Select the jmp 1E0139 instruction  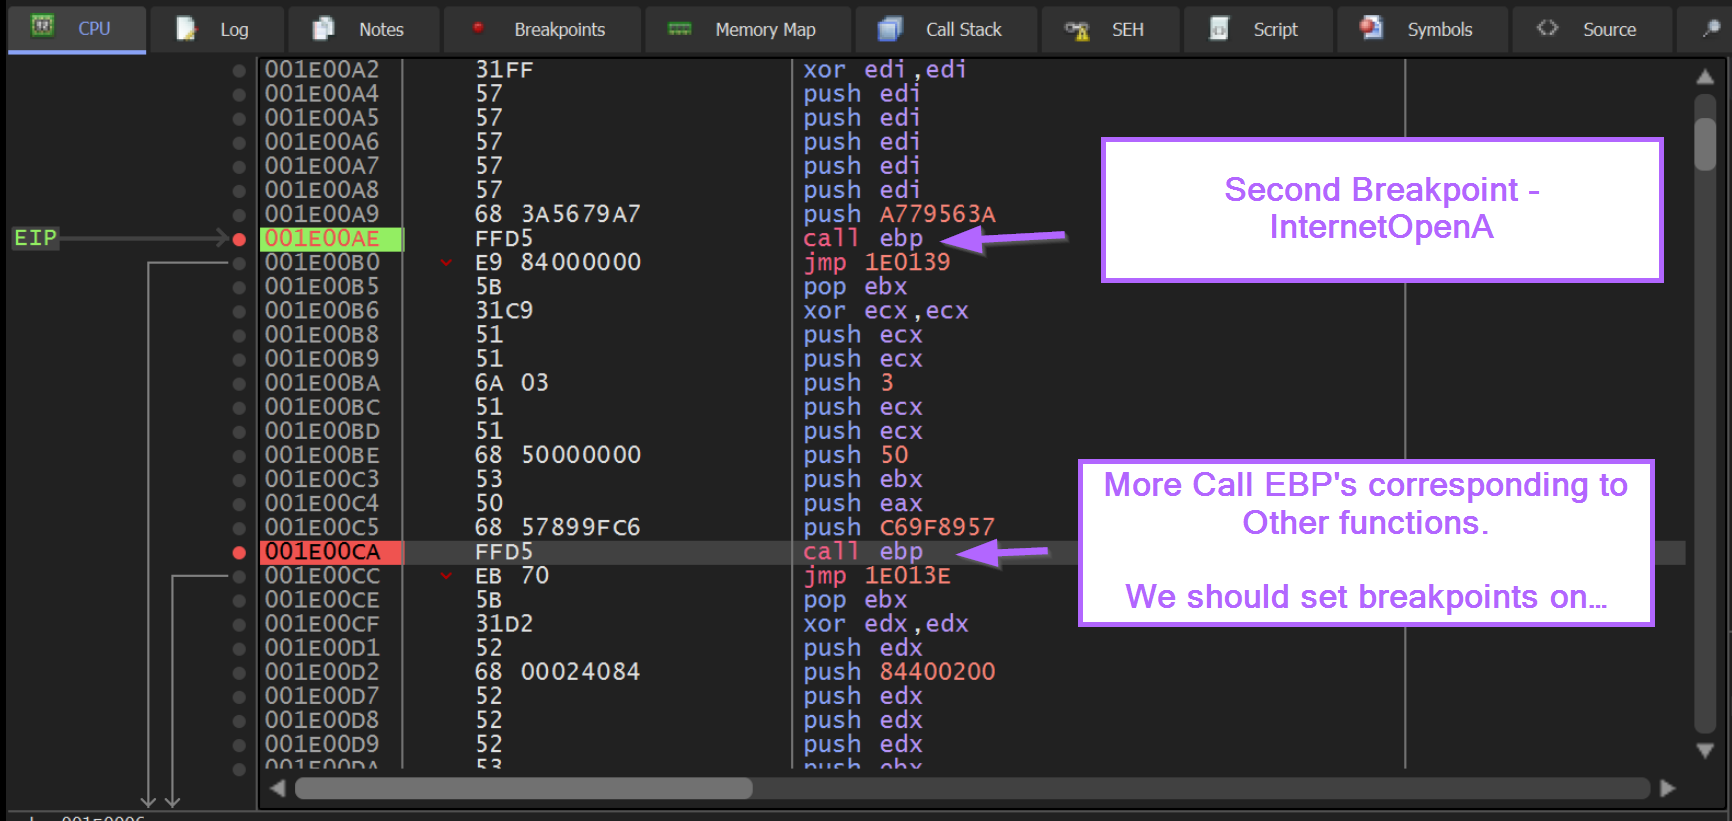pos(876,263)
